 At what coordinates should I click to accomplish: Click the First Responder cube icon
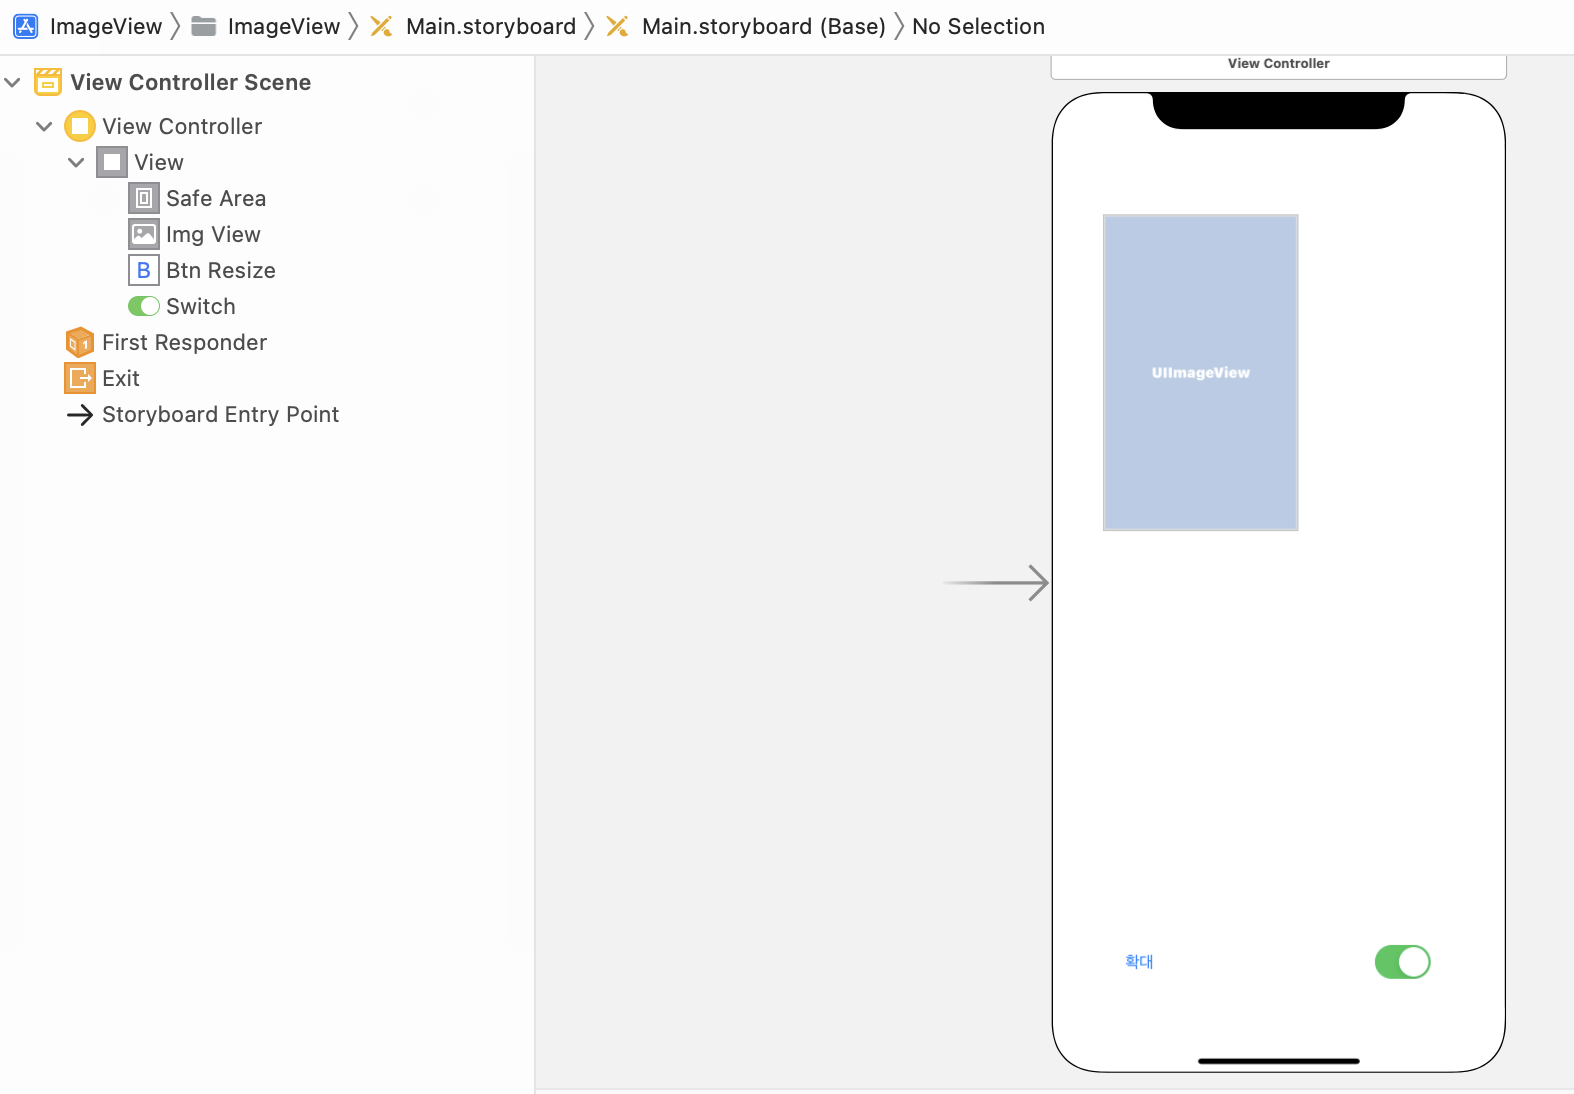coord(80,342)
